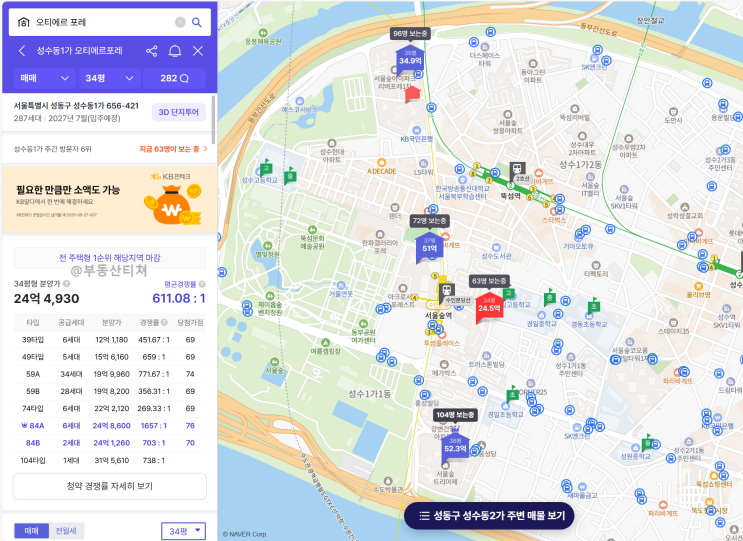743x541 pixels.
Task: Click the side panel scrollbar
Action: [x=213, y=120]
